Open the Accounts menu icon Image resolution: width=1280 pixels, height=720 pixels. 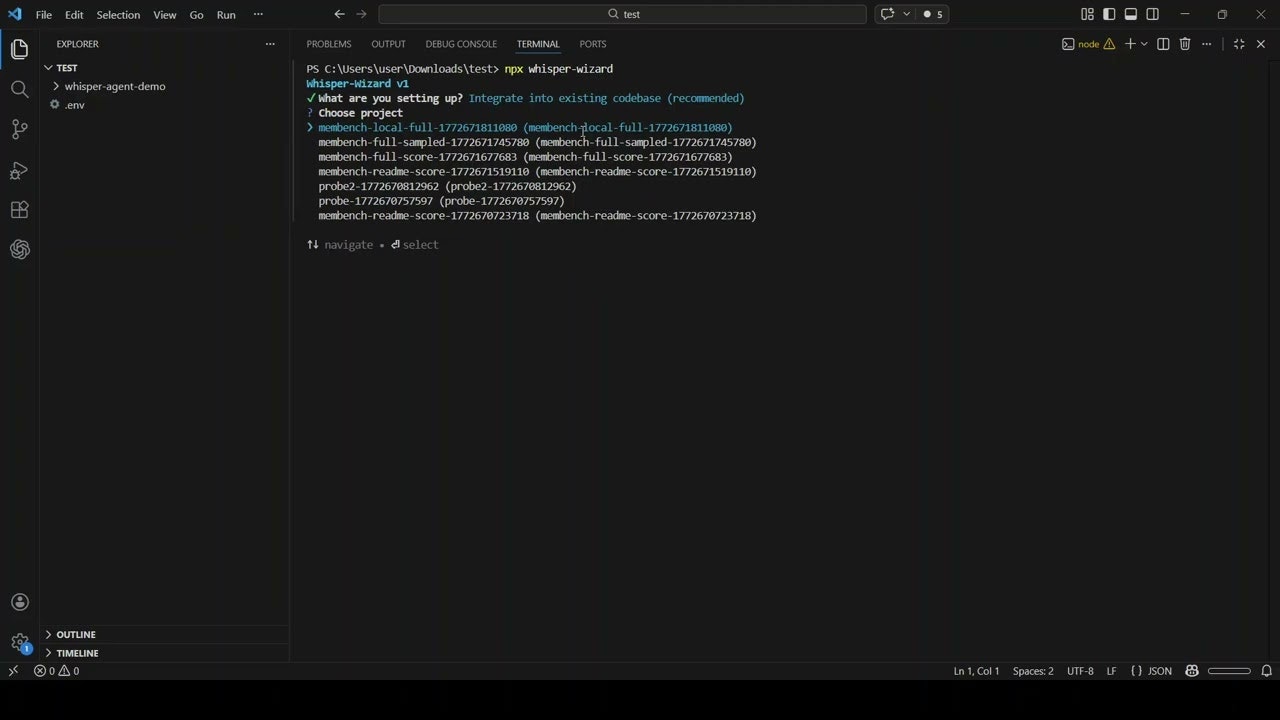[x=19, y=602]
